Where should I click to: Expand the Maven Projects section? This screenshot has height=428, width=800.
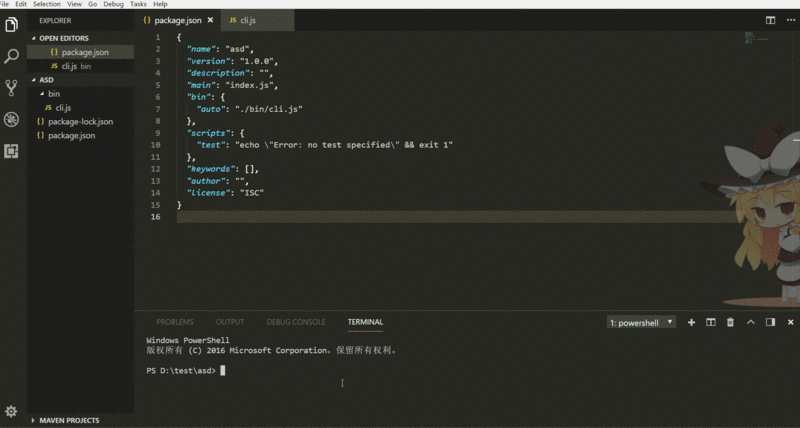(70, 420)
